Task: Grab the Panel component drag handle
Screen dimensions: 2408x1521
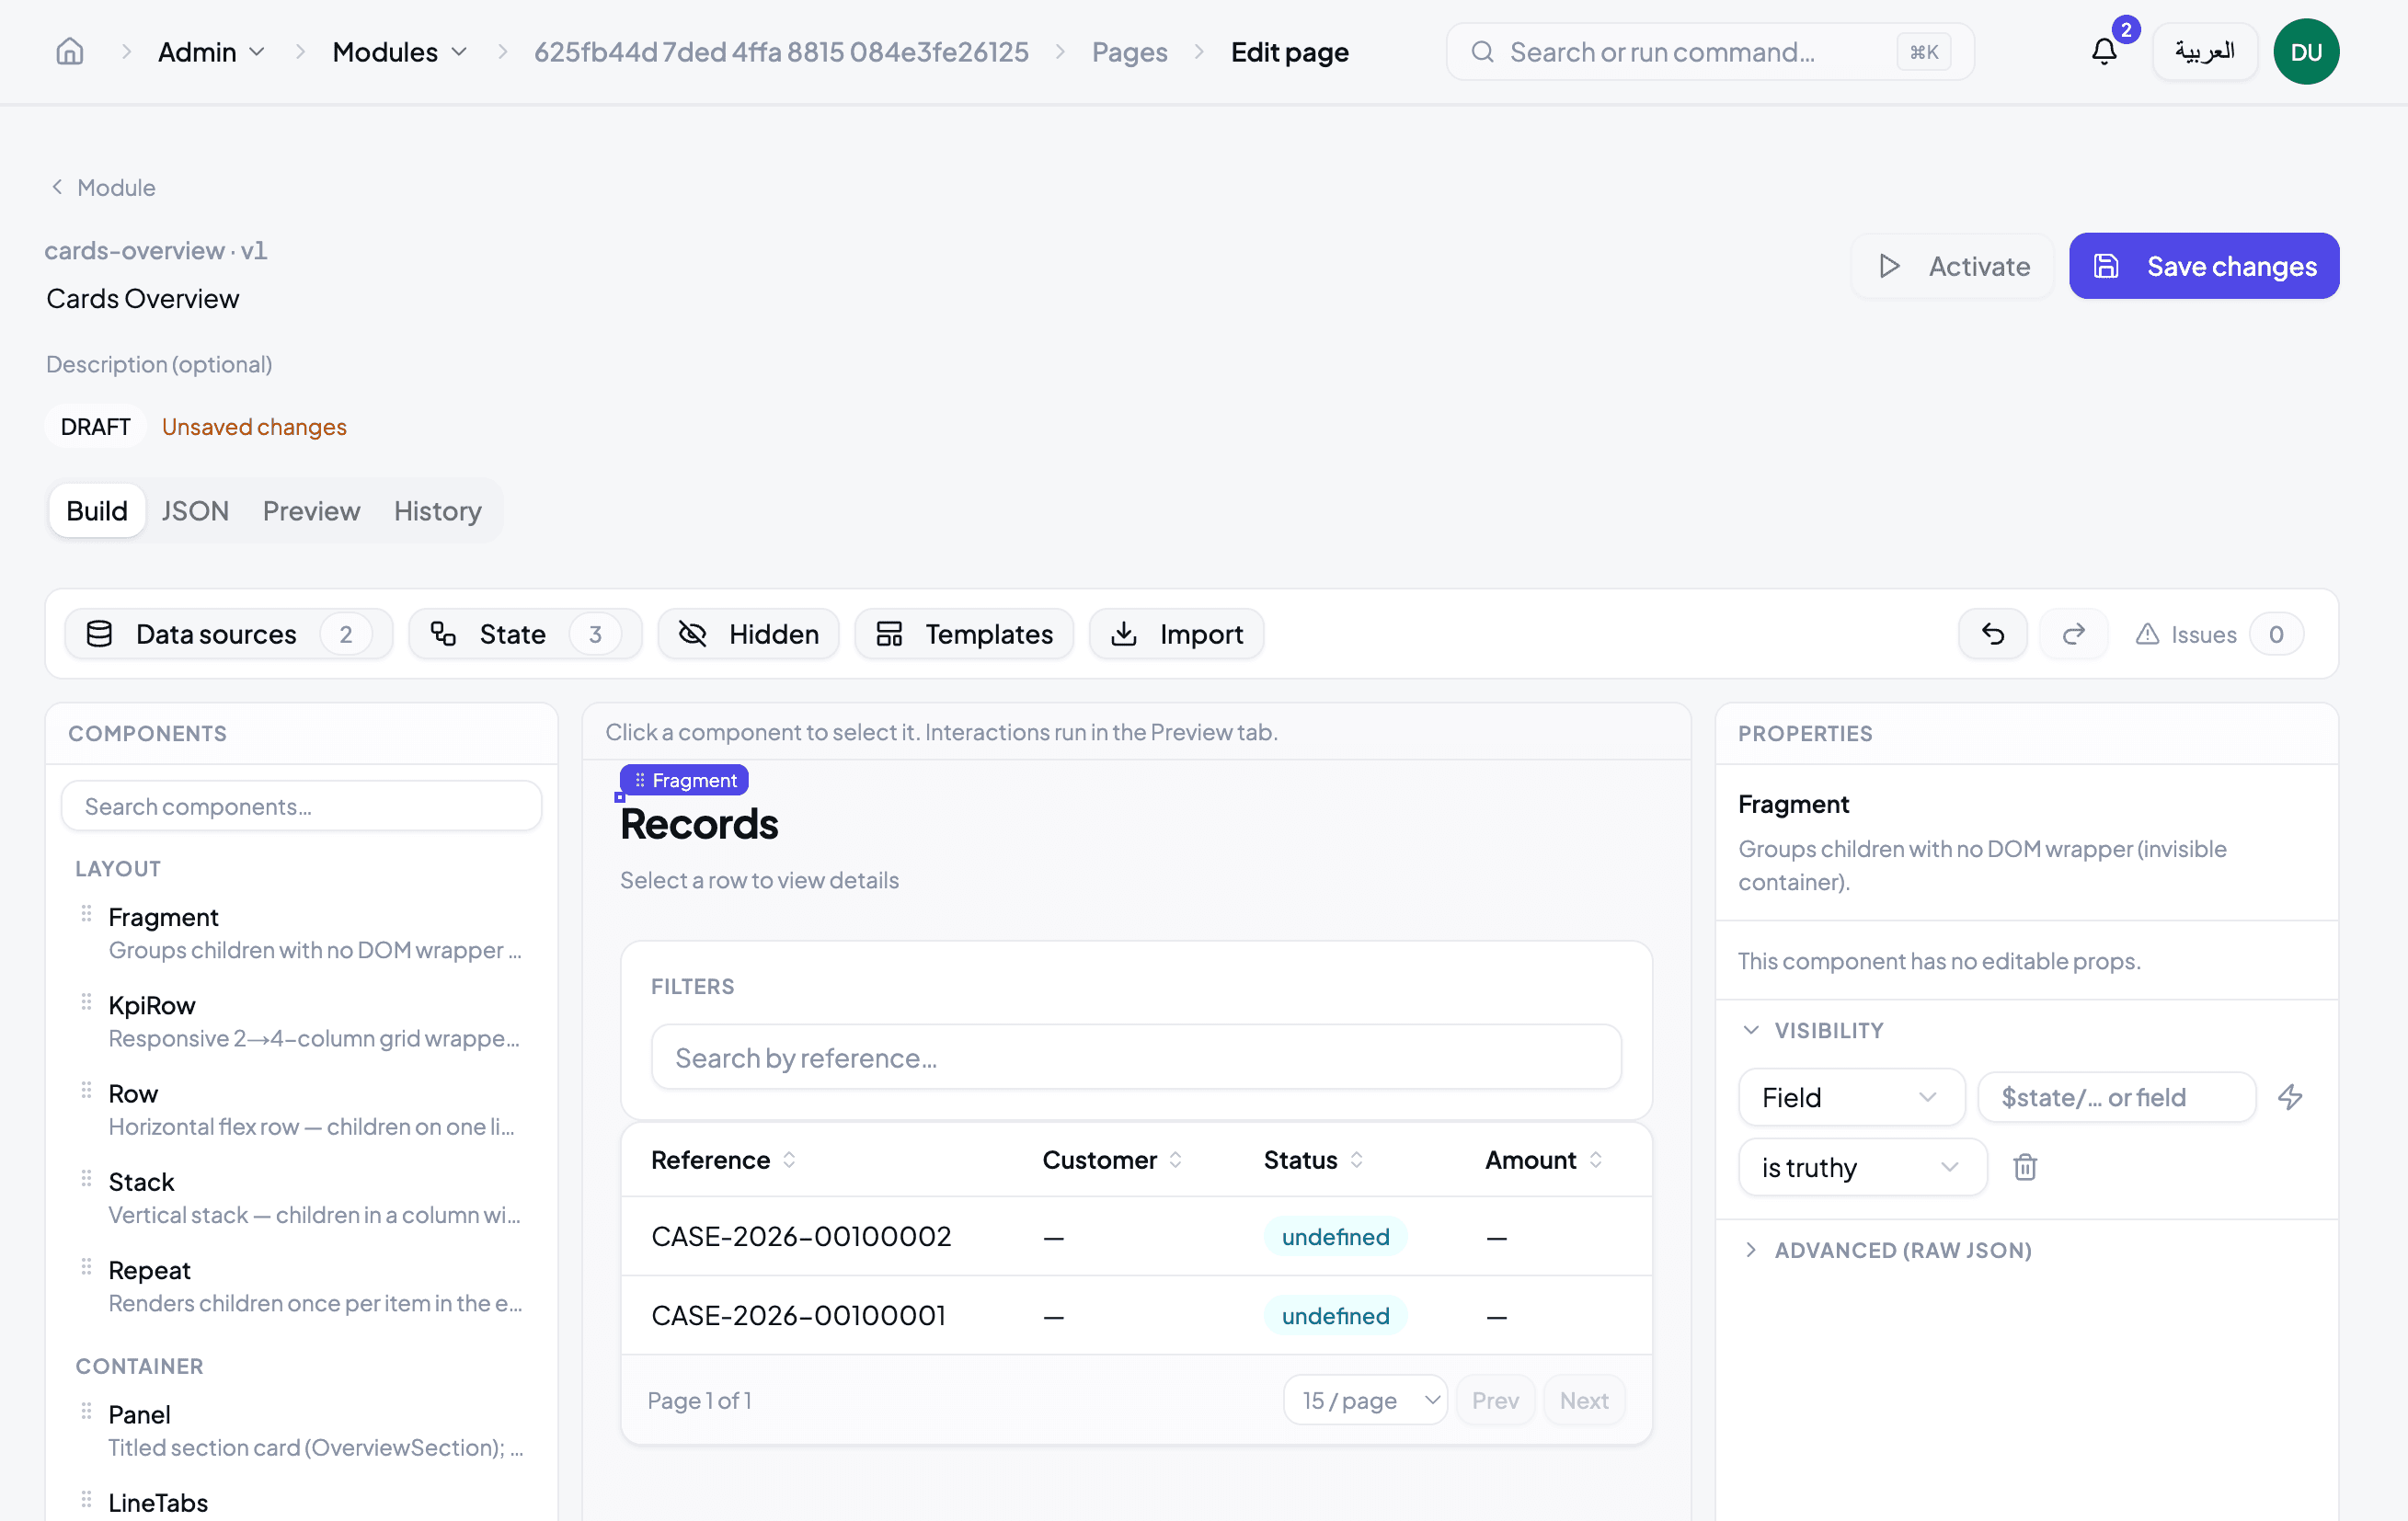Action: pyautogui.click(x=87, y=1410)
